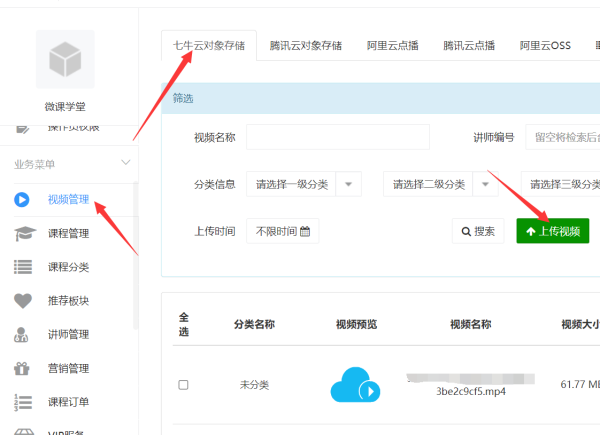Click the 未分类 cell
Image resolution: width=600 pixels, height=435 pixels.
point(254,384)
